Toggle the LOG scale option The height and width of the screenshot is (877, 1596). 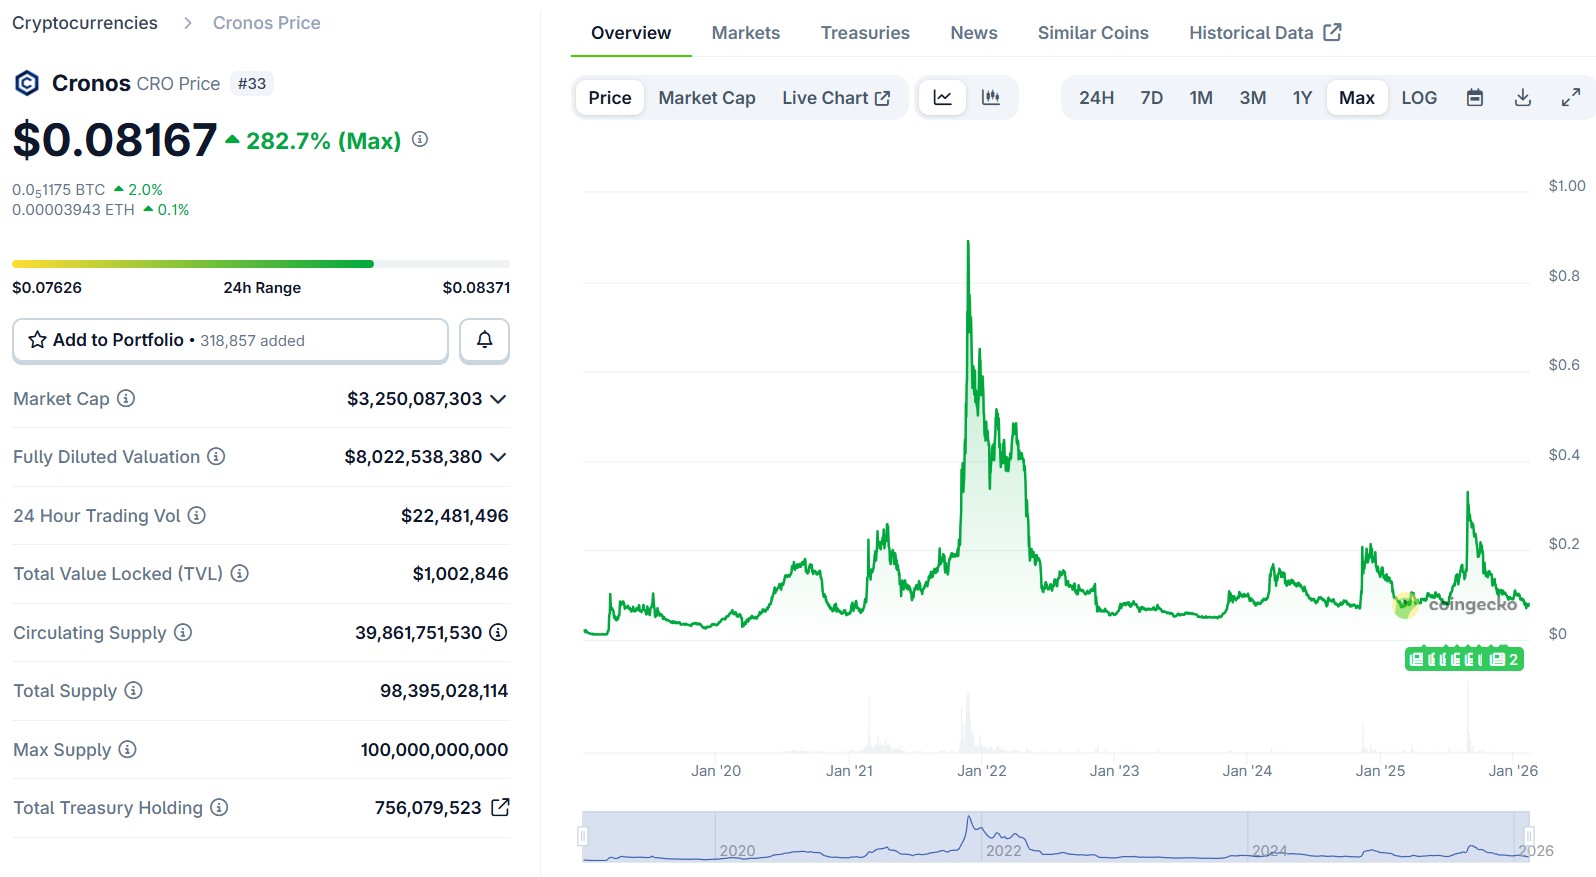[1418, 98]
